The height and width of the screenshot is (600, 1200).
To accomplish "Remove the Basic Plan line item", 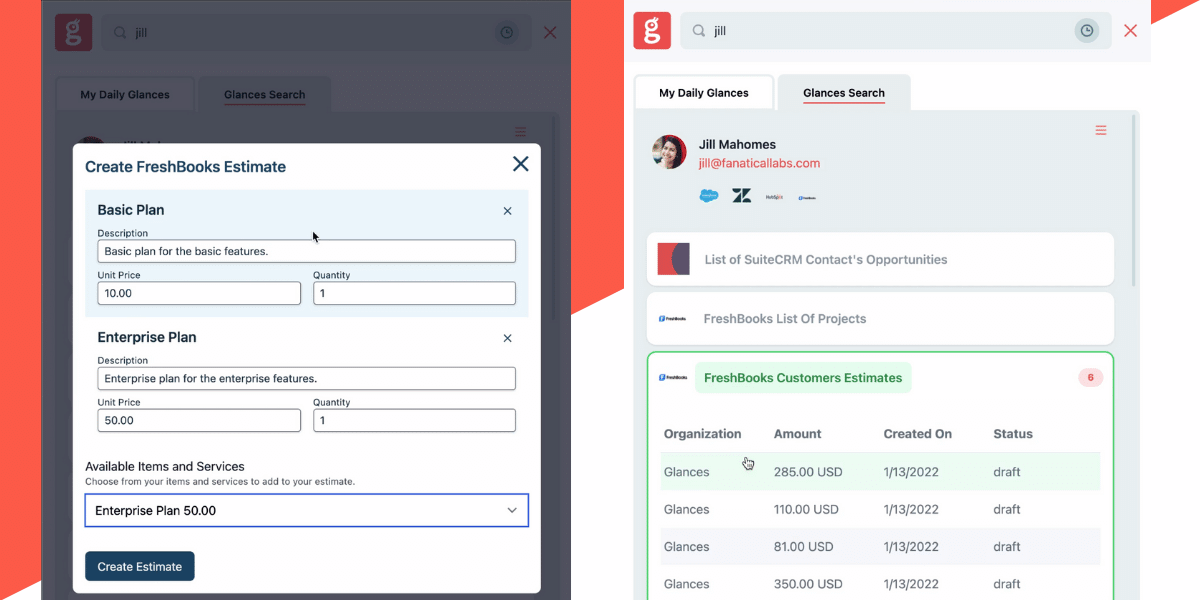I will click(x=507, y=211).
